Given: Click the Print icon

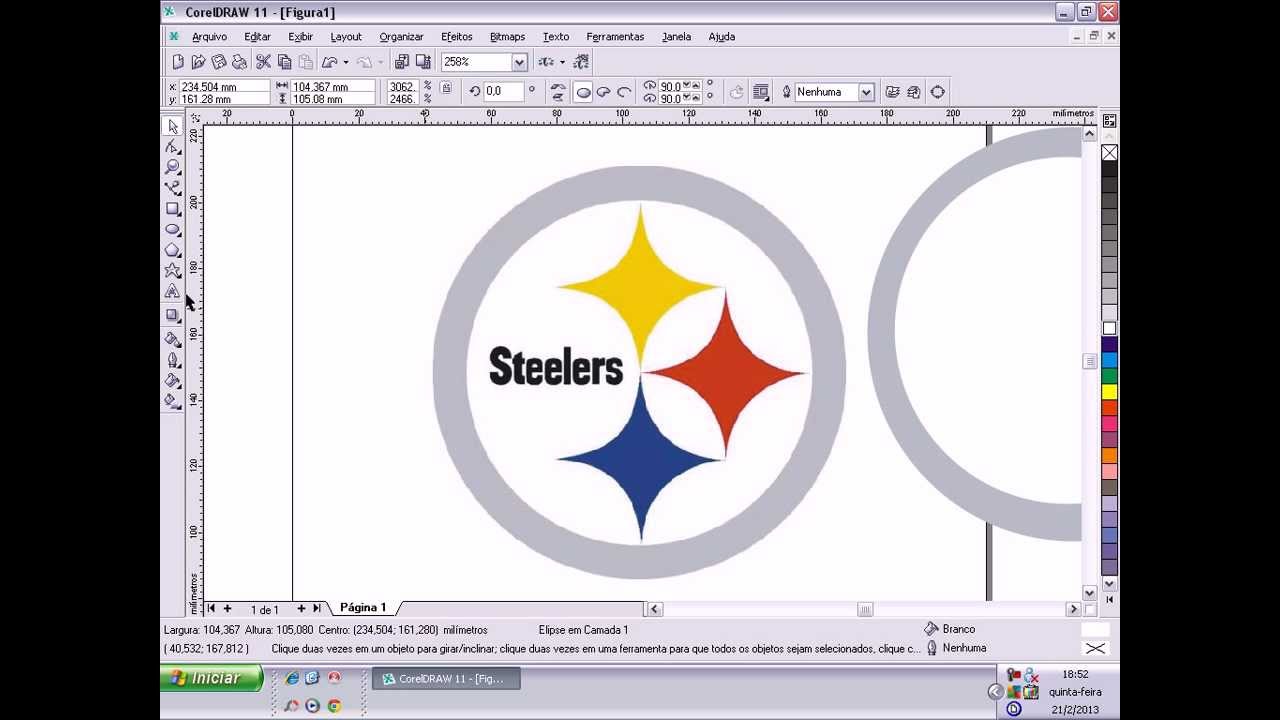Looking at the screenshot, I should [x=240, y=62].
